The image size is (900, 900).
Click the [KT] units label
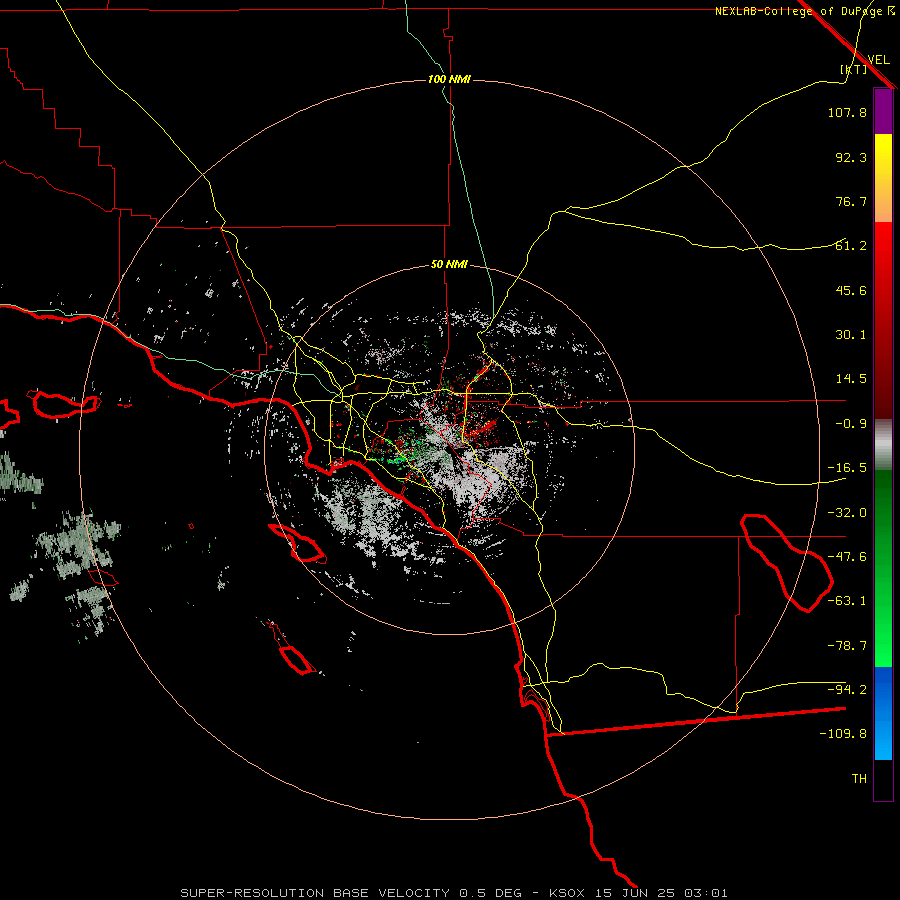point(854,69)
